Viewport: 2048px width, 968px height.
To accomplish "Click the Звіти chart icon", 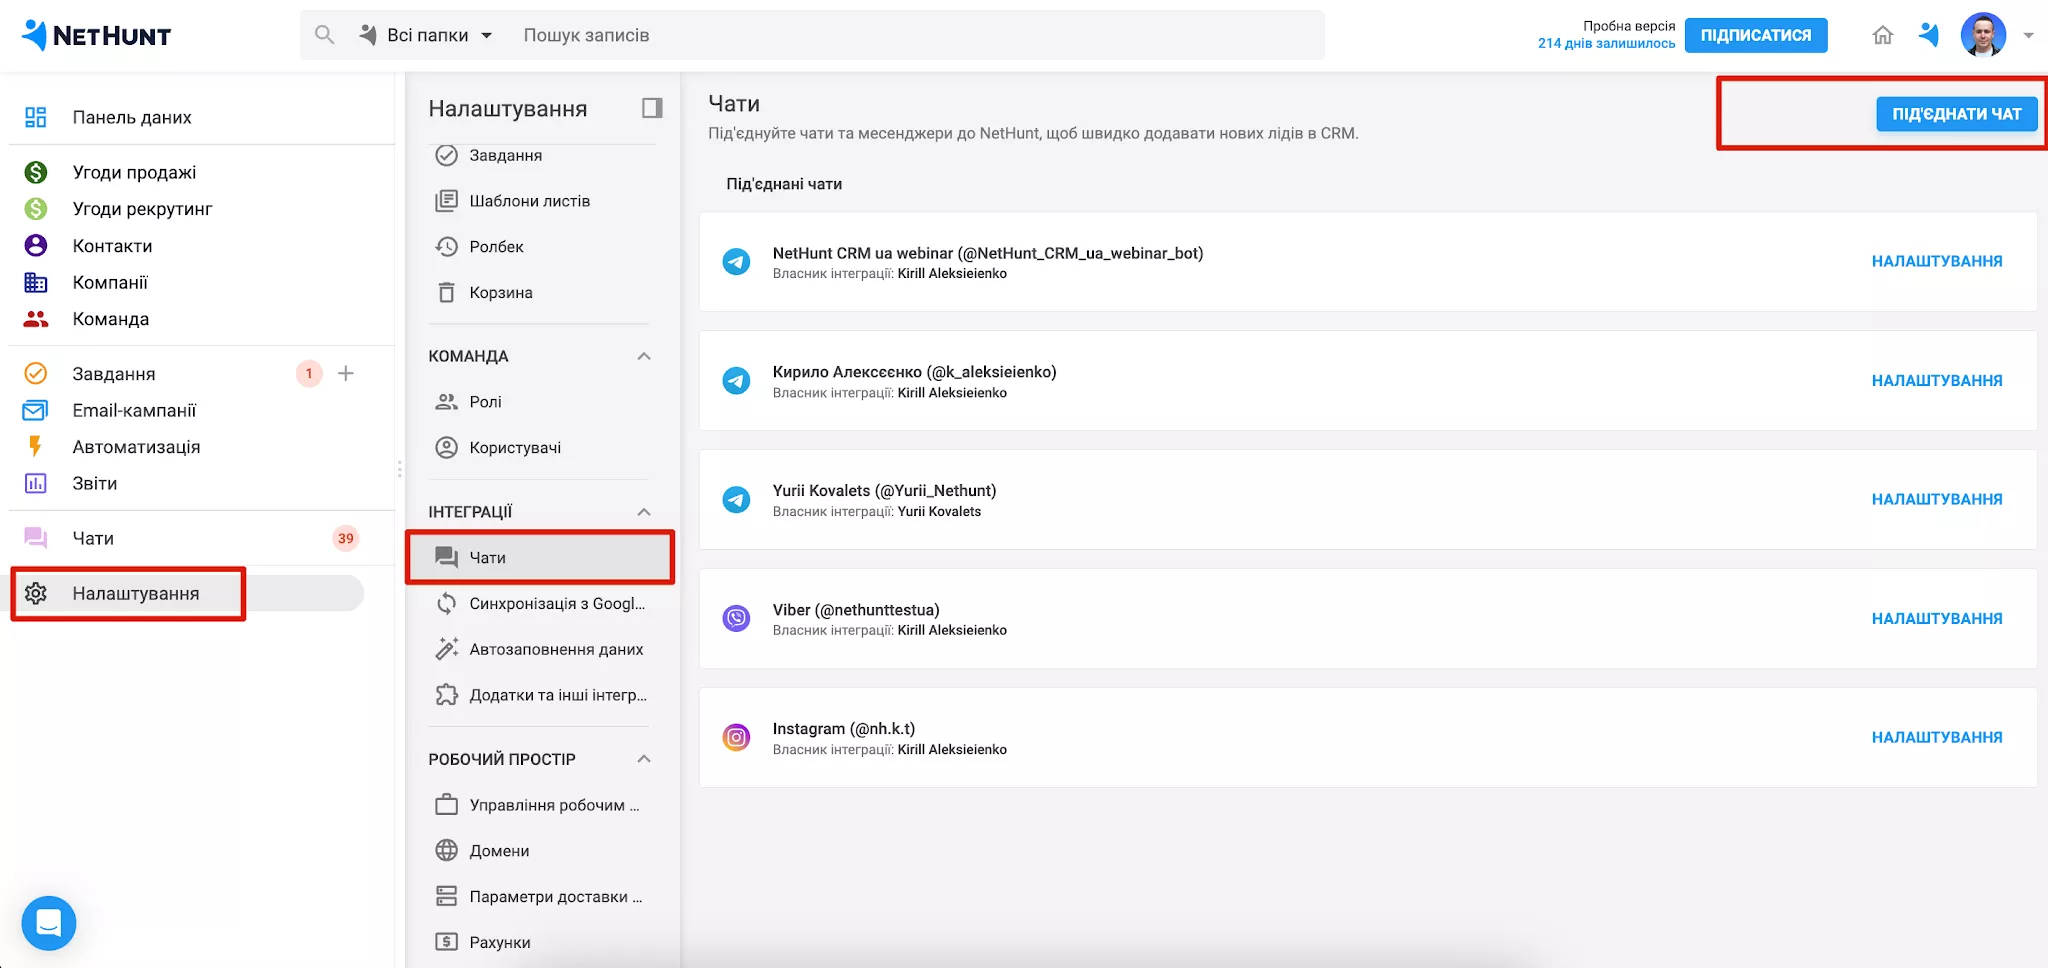I will coord(36,483).
